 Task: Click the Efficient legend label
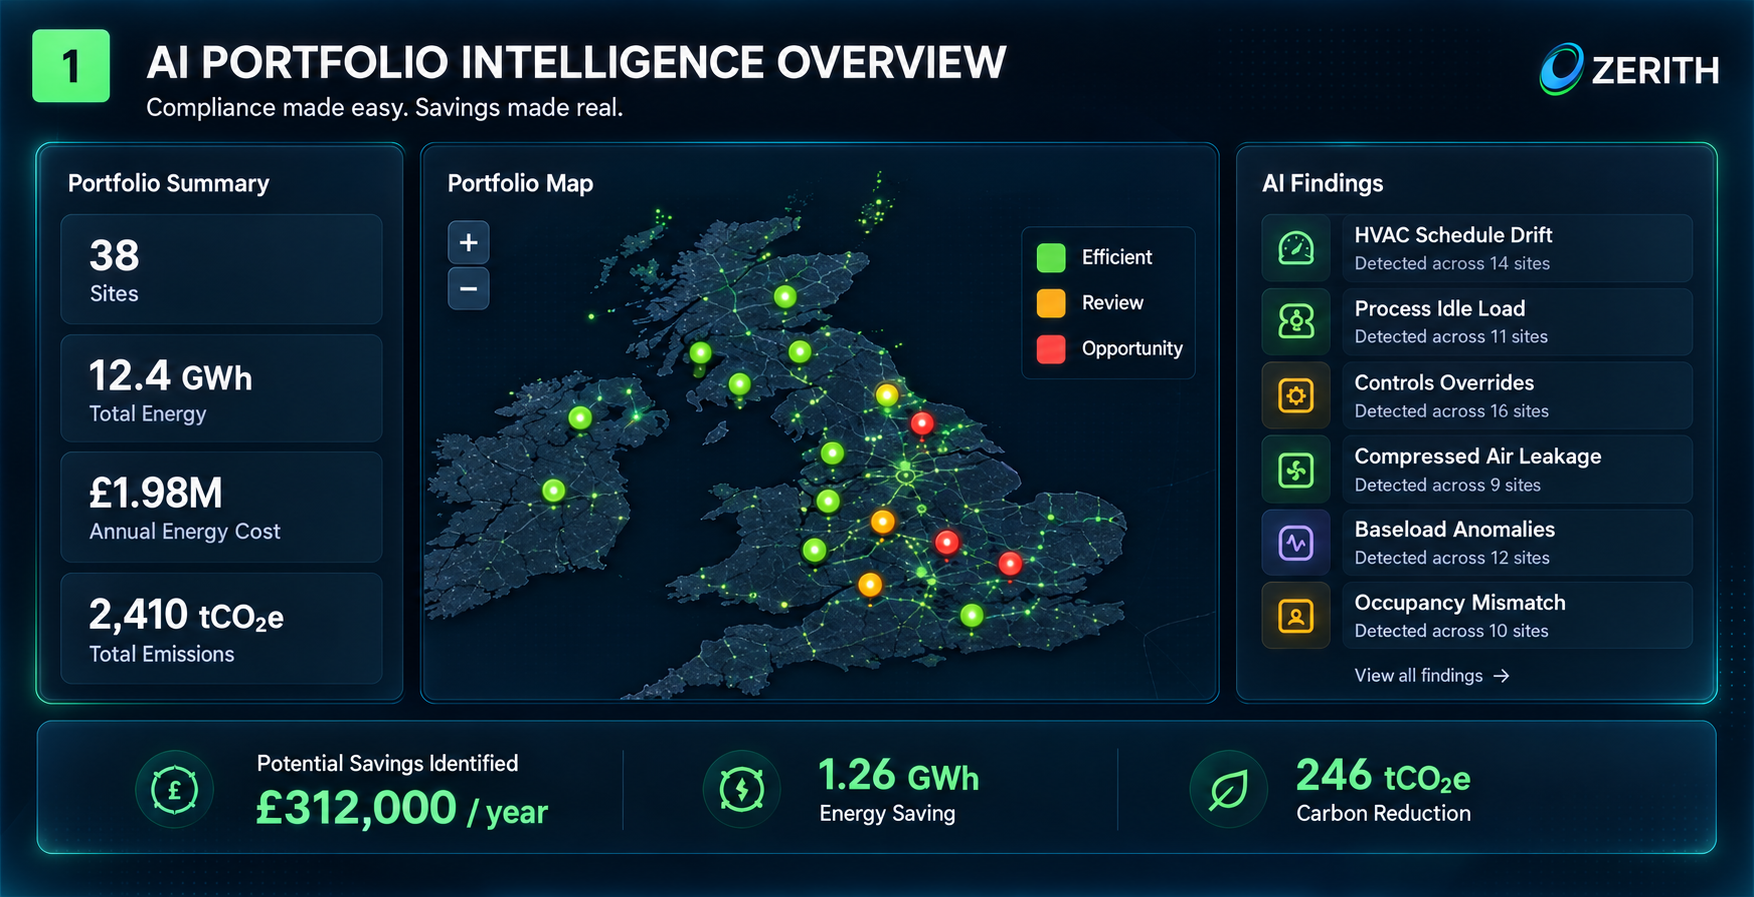coord(1117,258)
